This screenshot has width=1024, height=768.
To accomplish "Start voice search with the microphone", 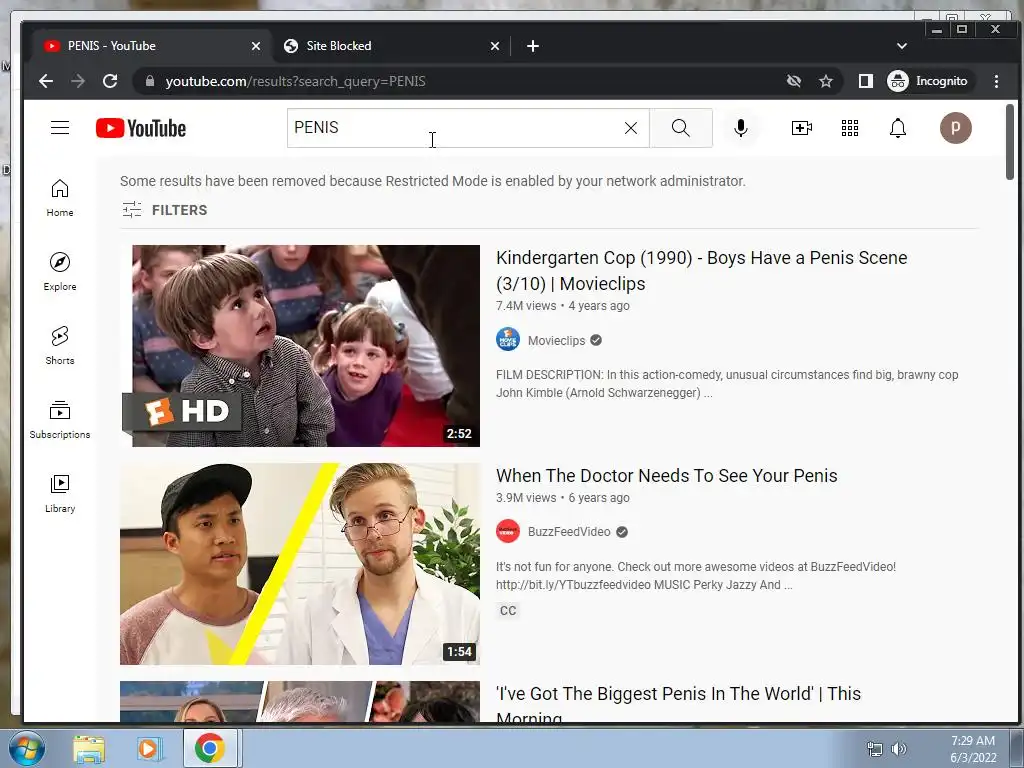I will [741, 128].
